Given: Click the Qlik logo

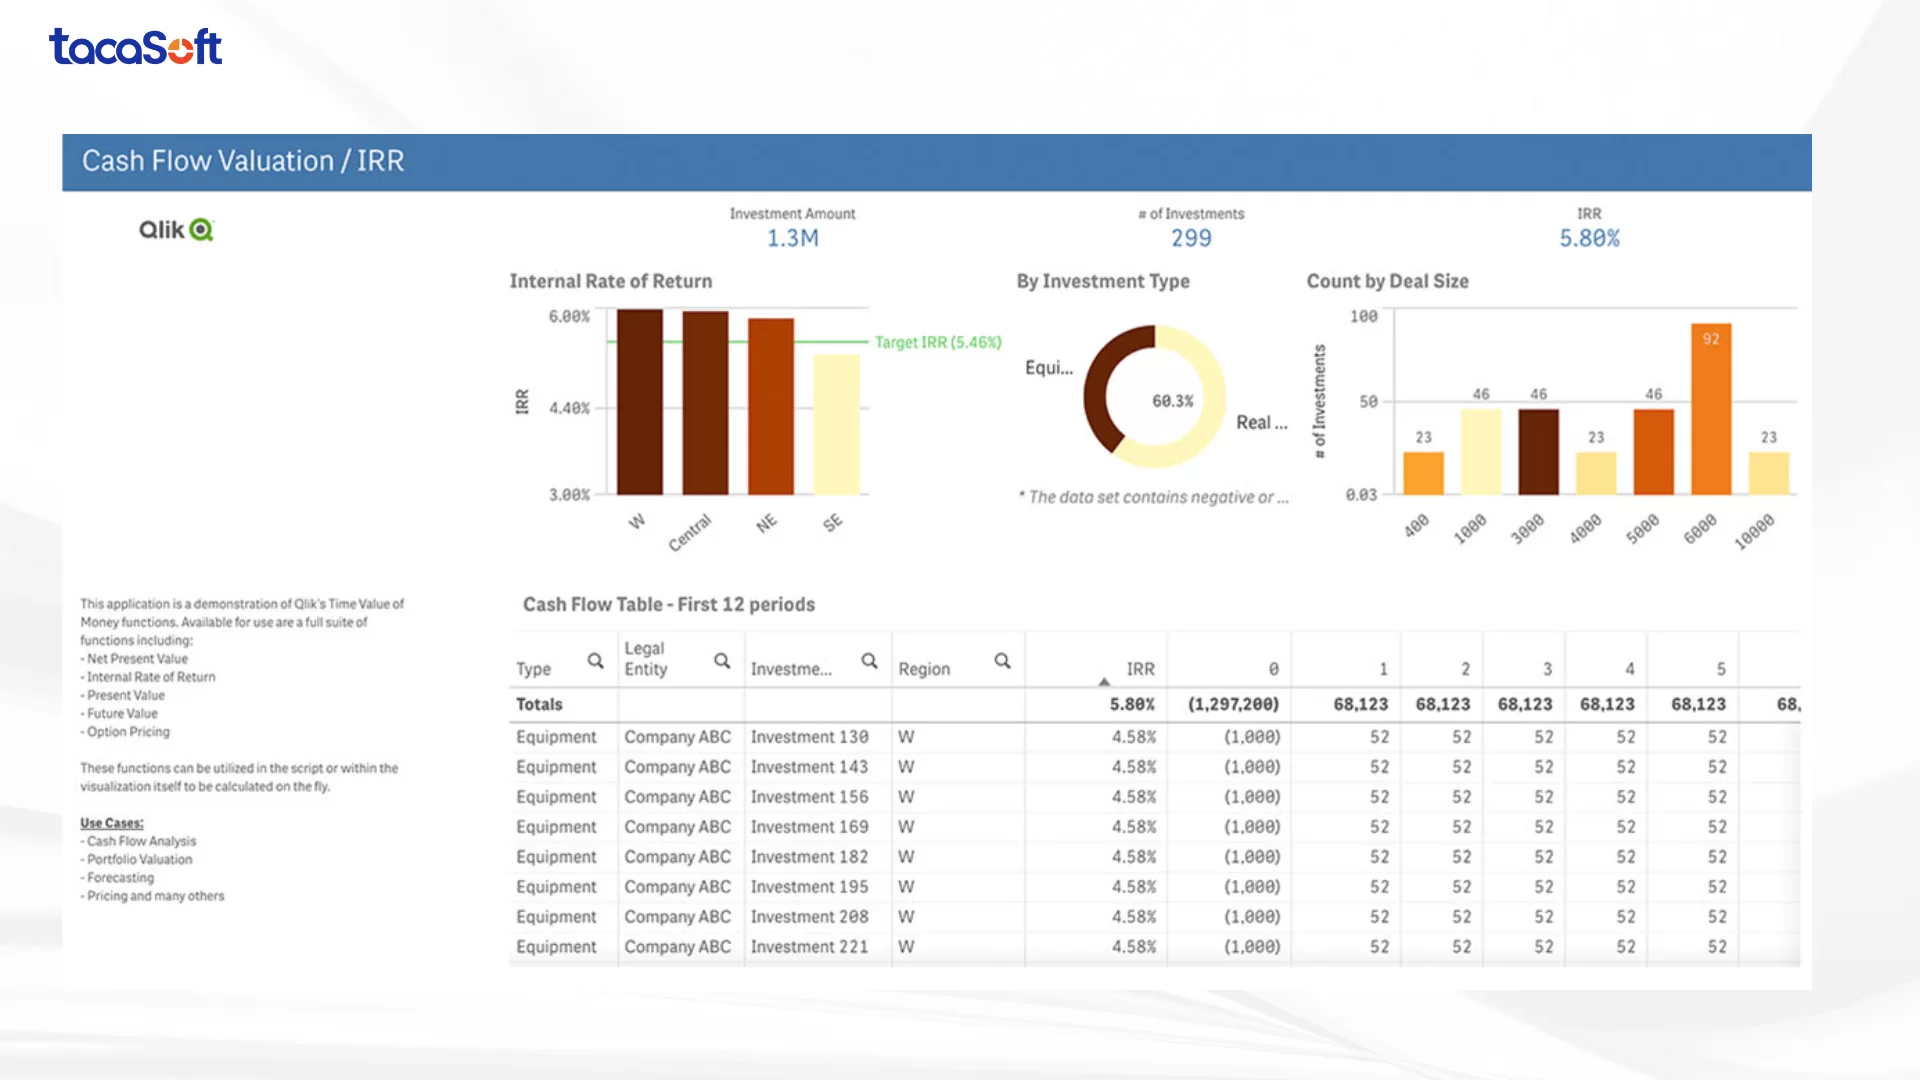Looking at the screenshot, I should pos(176,230).
